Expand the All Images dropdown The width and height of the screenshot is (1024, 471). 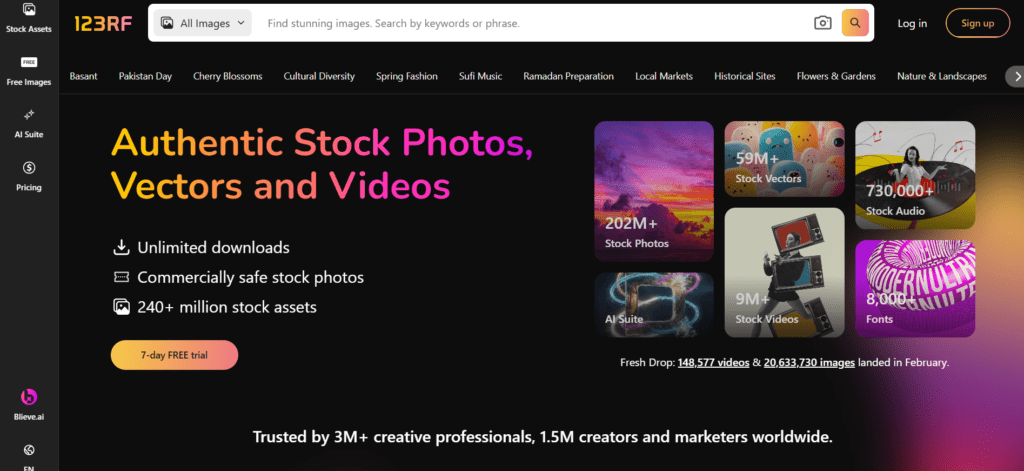(203, 23)
